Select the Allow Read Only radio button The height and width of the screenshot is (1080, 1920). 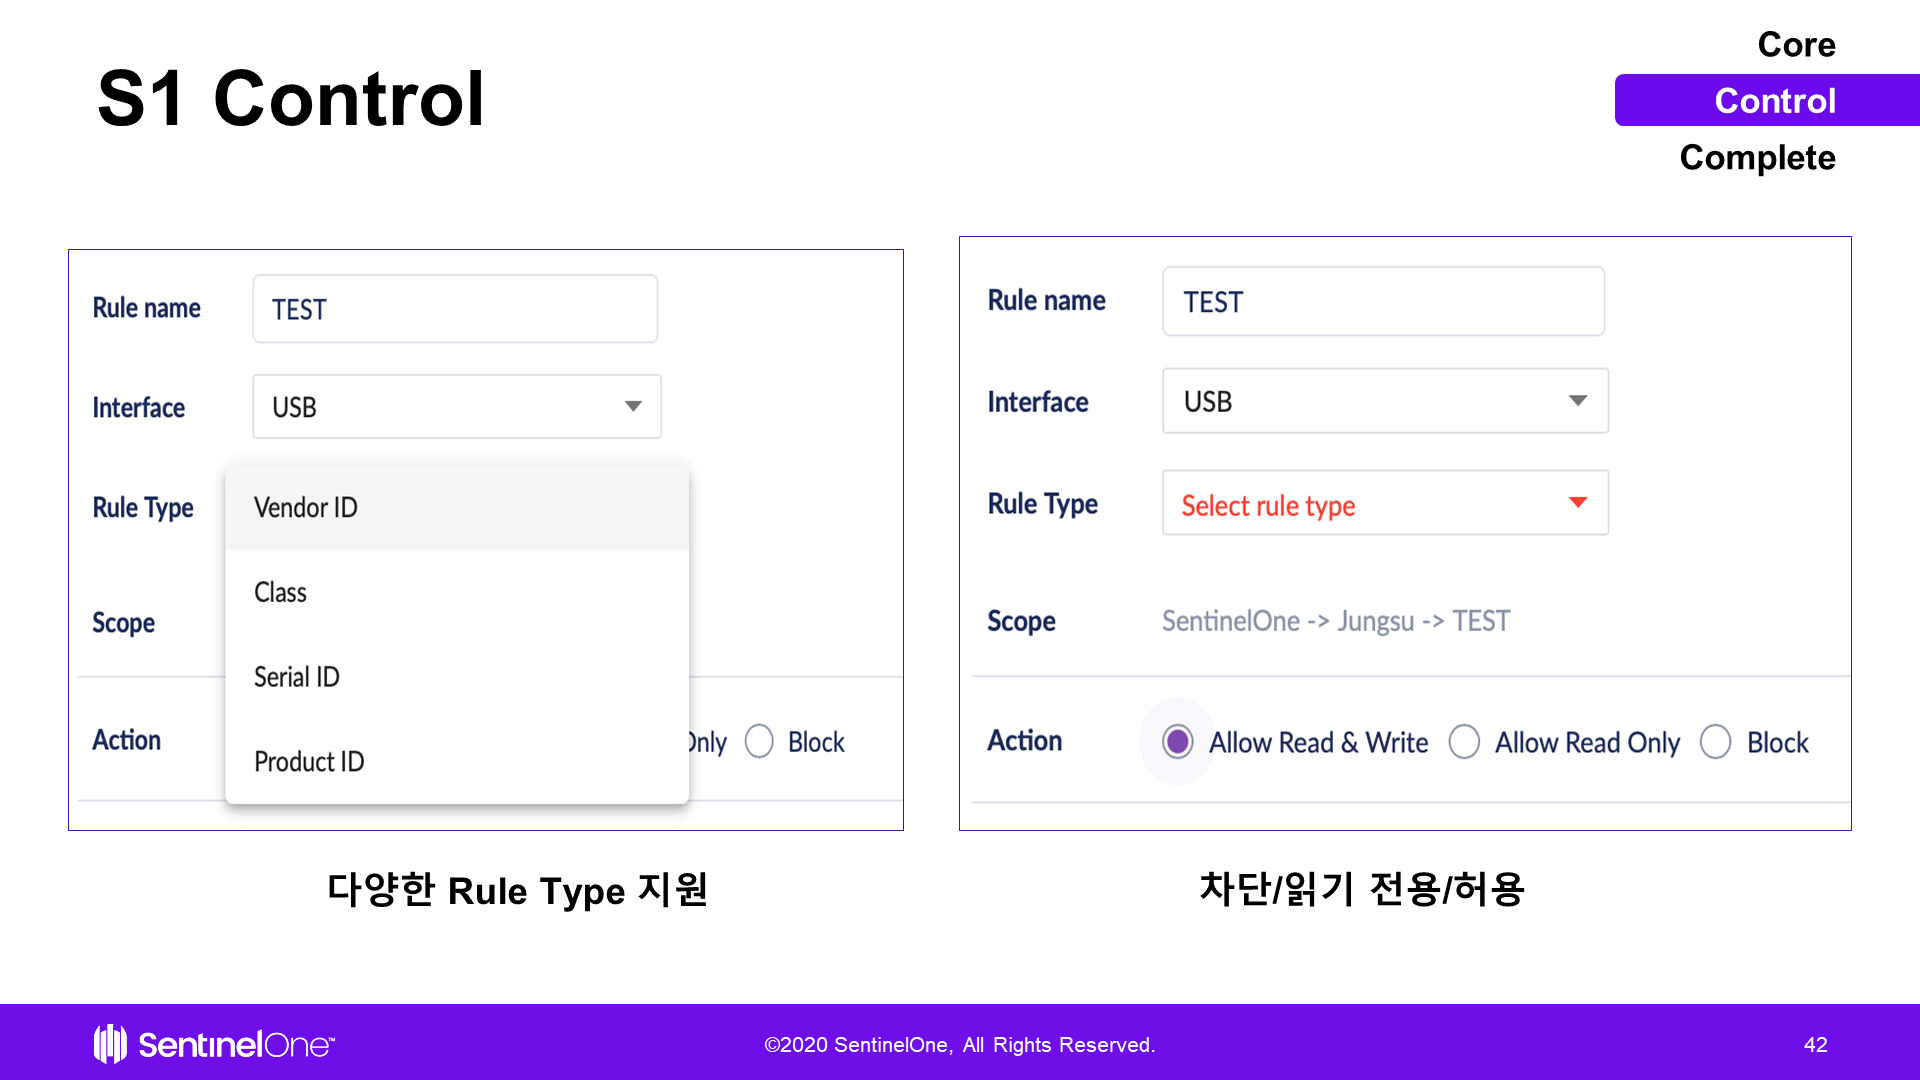coord(1464,742)
